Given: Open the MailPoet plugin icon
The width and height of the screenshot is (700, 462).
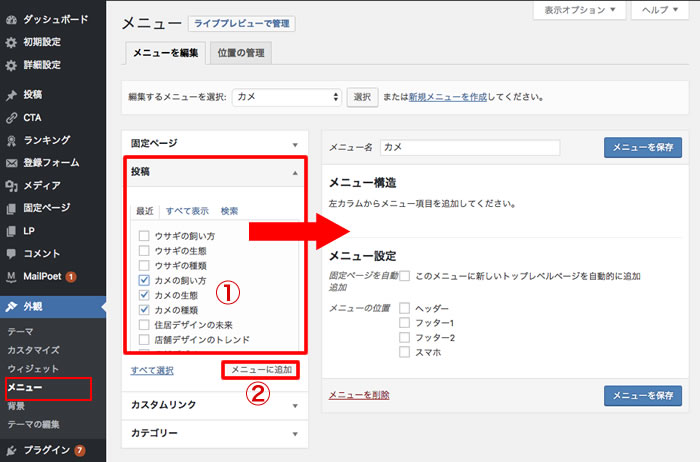Looking at the screenshot, I should click(11, 276).
